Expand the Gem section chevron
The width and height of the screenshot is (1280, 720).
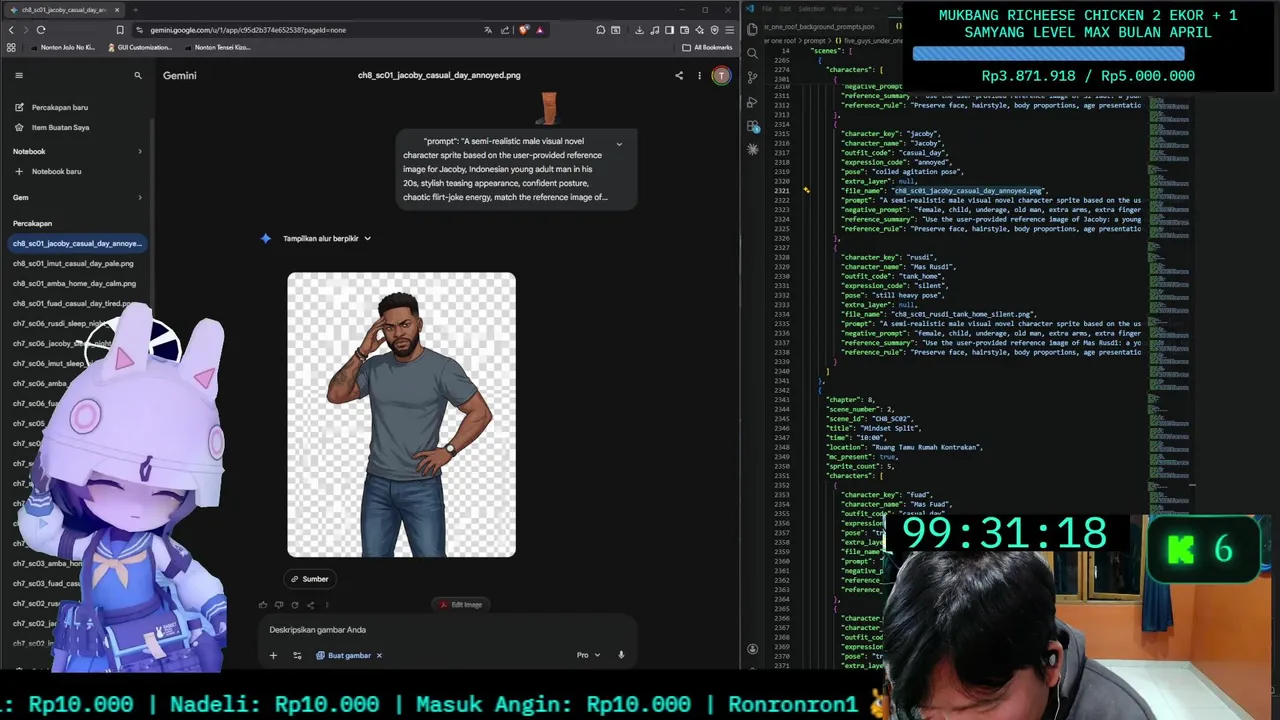click(x=139, y=197)
